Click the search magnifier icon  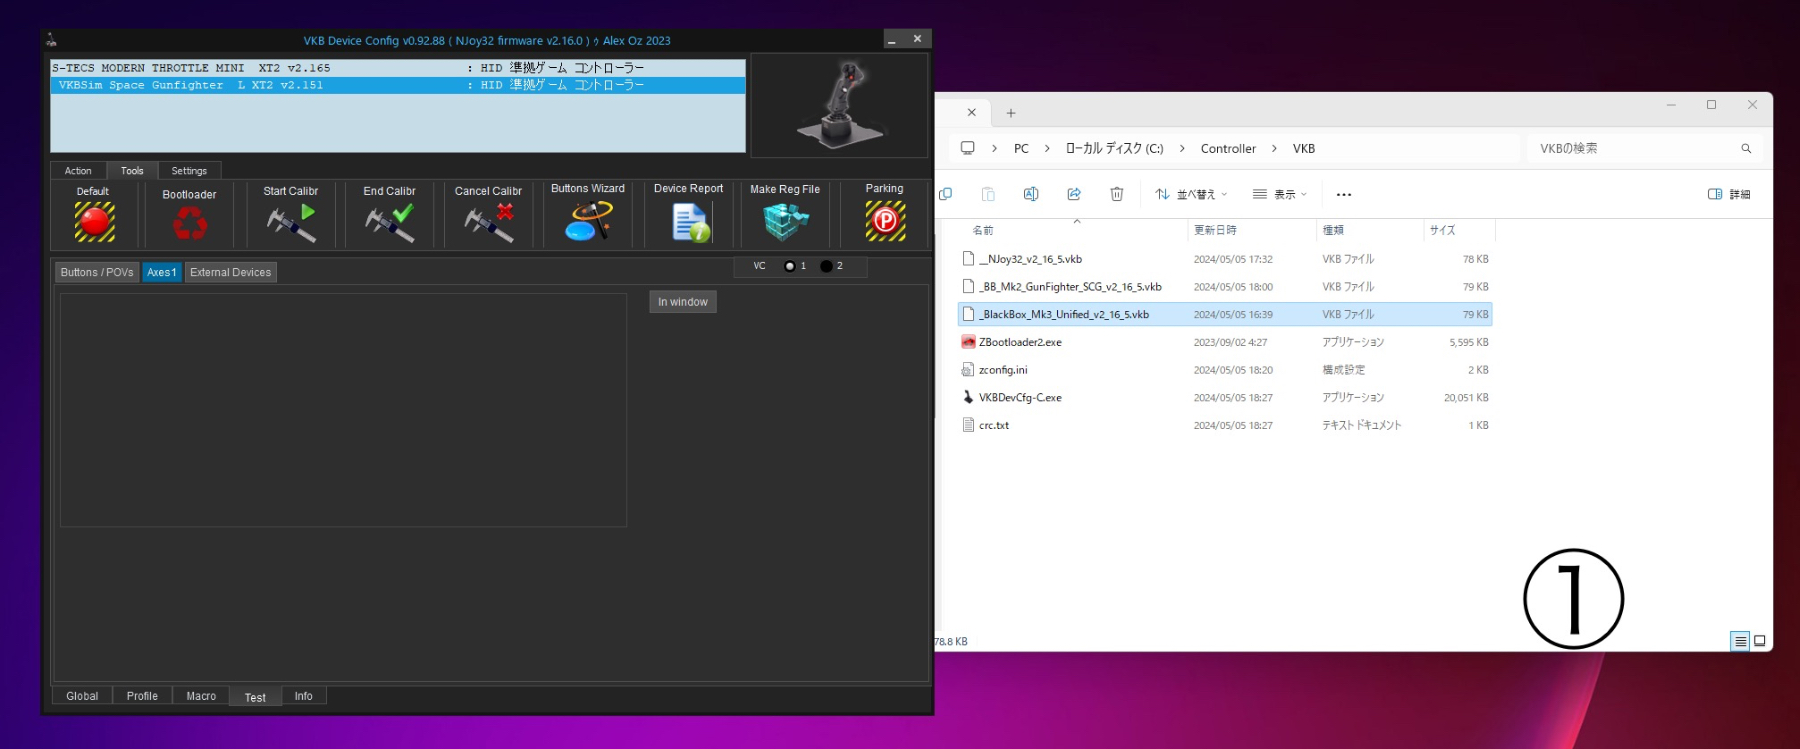[x=1746, y=148]
